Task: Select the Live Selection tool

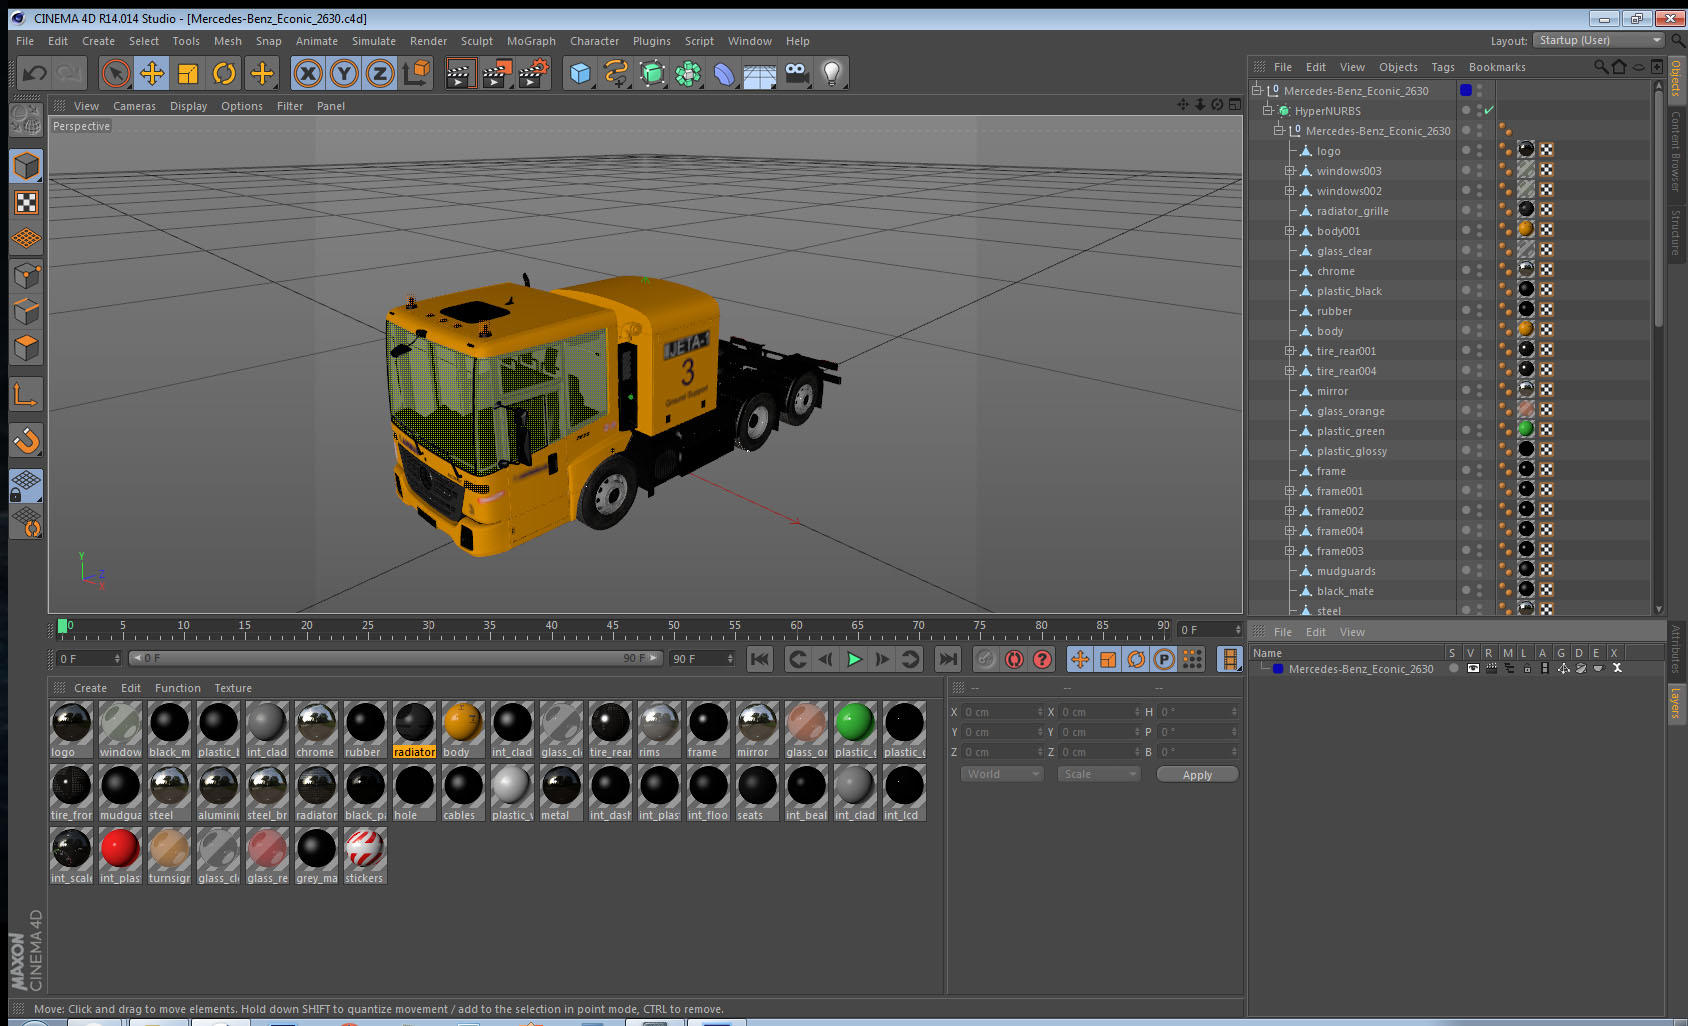Action: (x=116, y=73)
